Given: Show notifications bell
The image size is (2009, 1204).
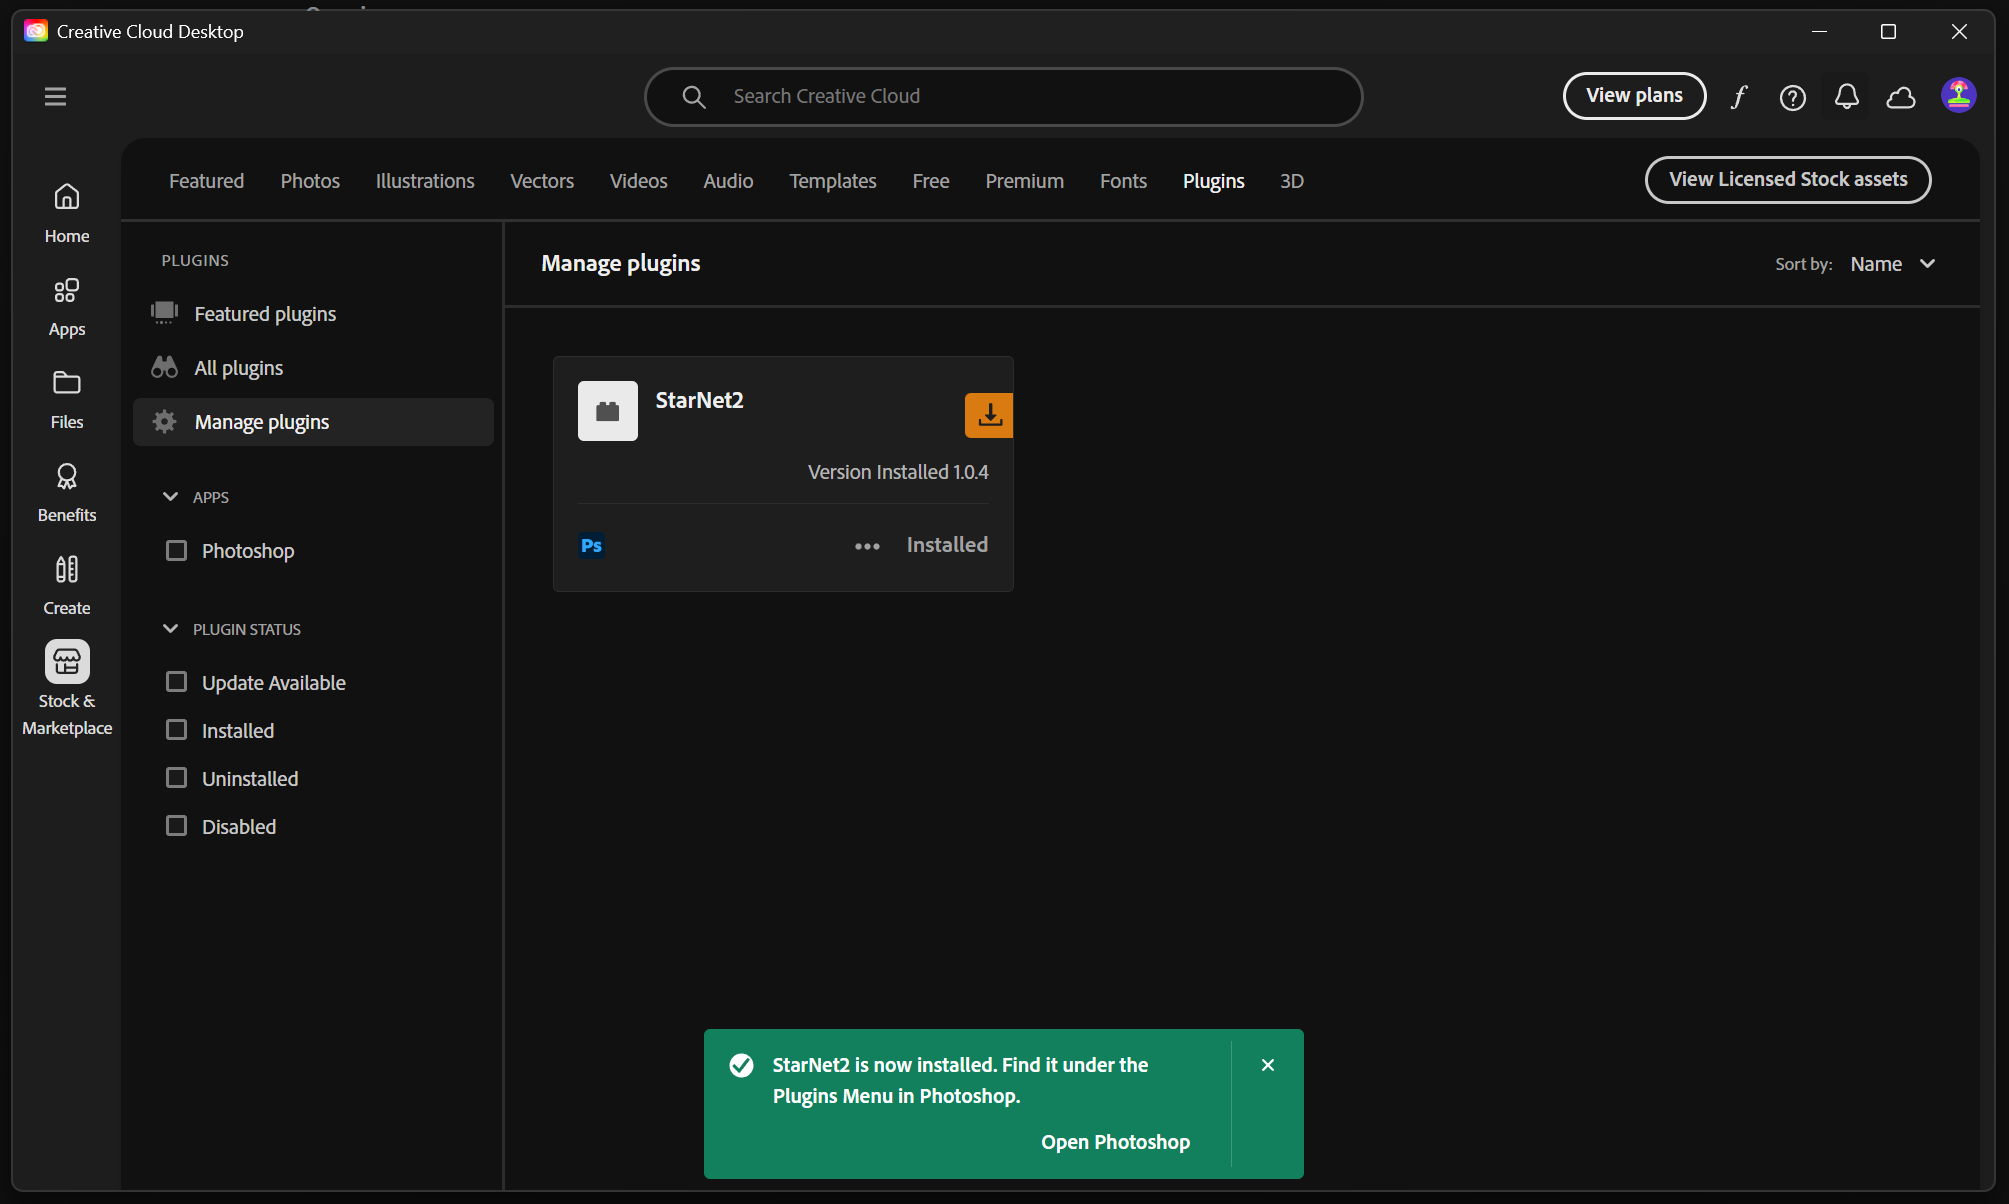Looking at the screenshot, I should click(x=1847, y=96).
